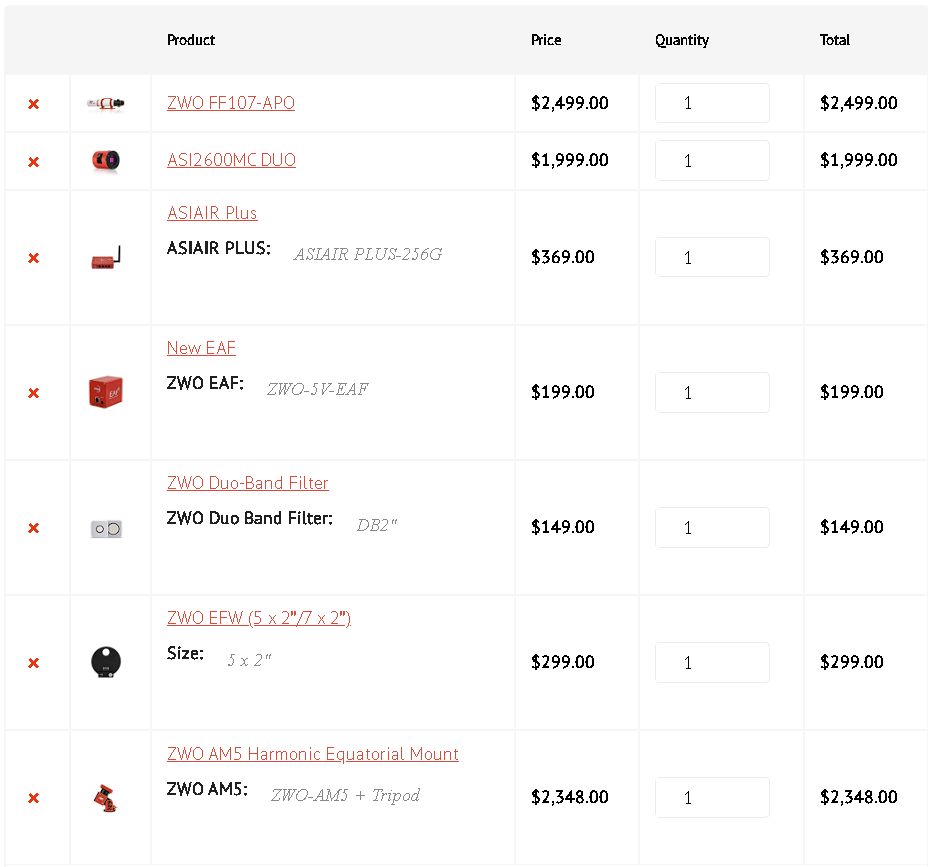Remove the New EAF item

tap(34, 393)
